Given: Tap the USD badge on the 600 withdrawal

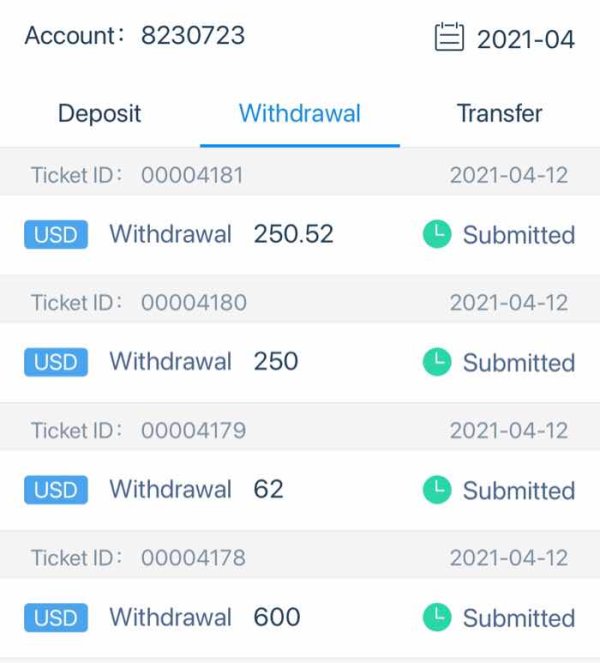Looking at the screenshot, I should (56, 617).
